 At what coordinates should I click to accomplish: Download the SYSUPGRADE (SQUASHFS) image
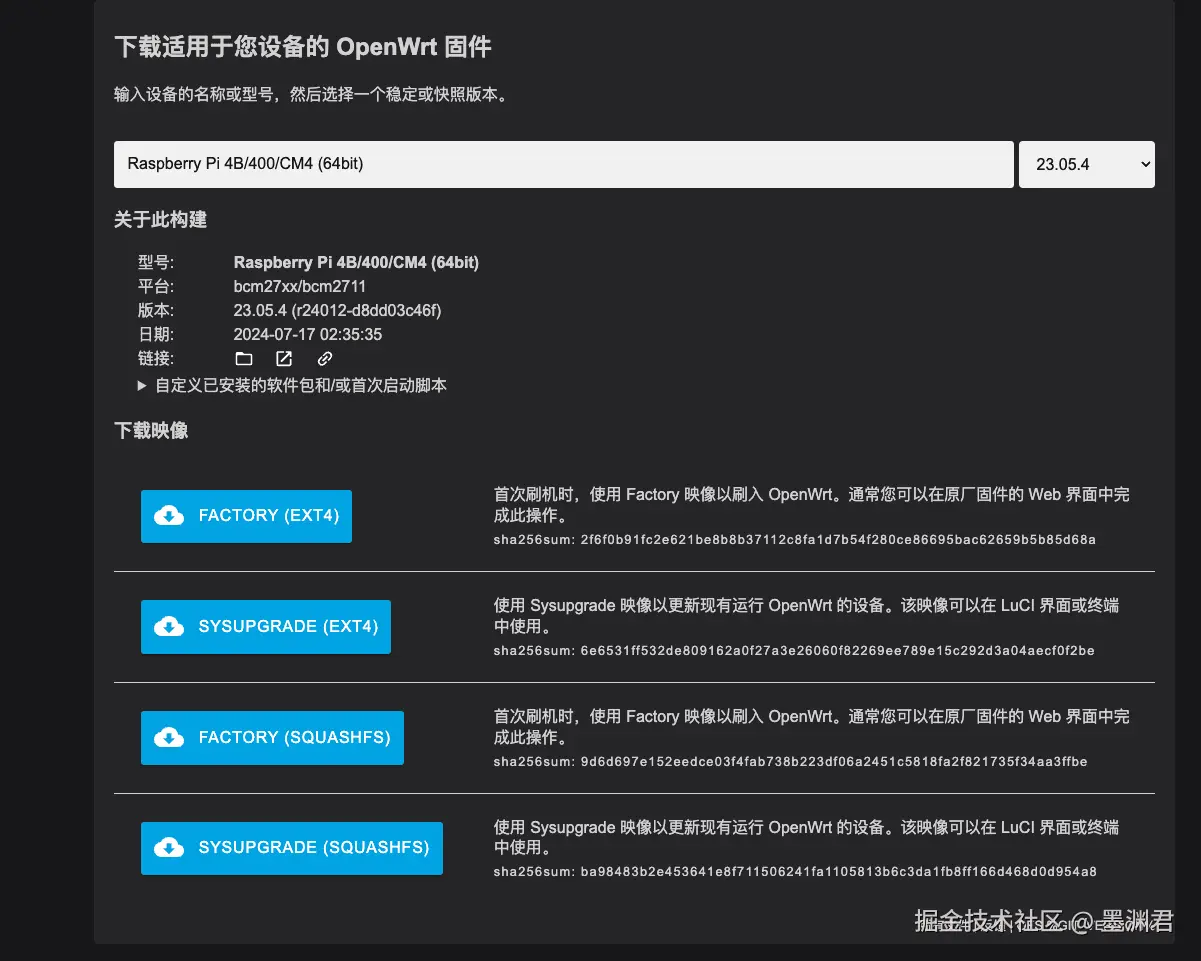292,848
